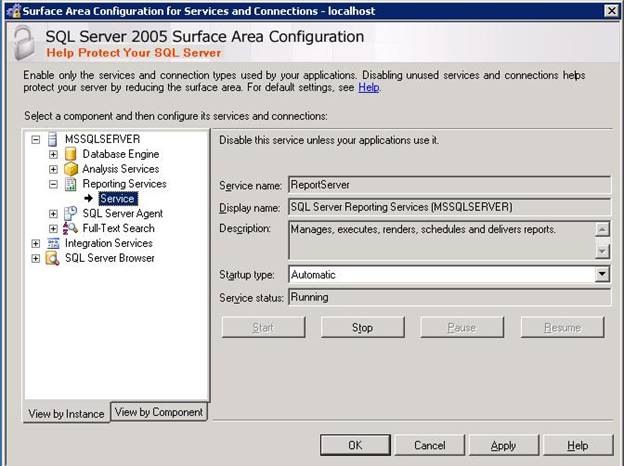Click the Analysis Services cube icon
Screen dimensions: 624x466
point(71,169)
